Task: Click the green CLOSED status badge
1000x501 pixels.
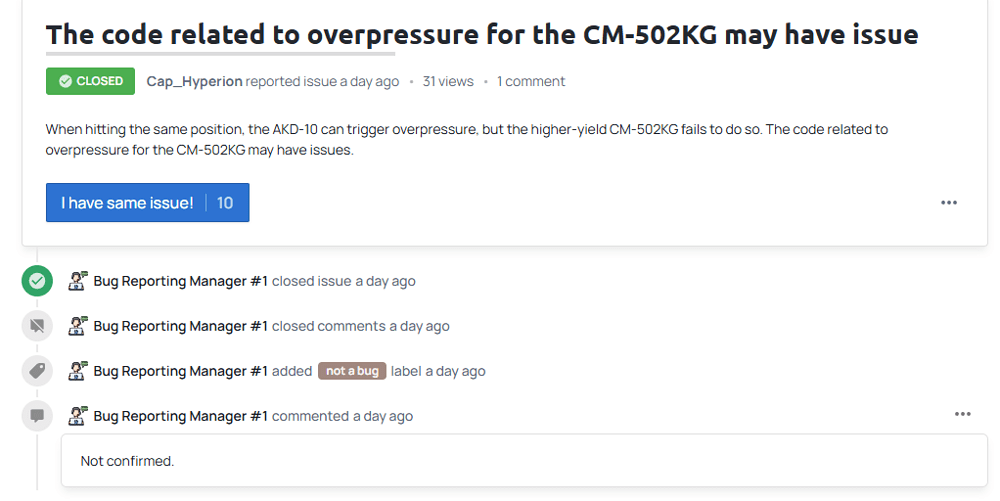Action: [91, 81]
